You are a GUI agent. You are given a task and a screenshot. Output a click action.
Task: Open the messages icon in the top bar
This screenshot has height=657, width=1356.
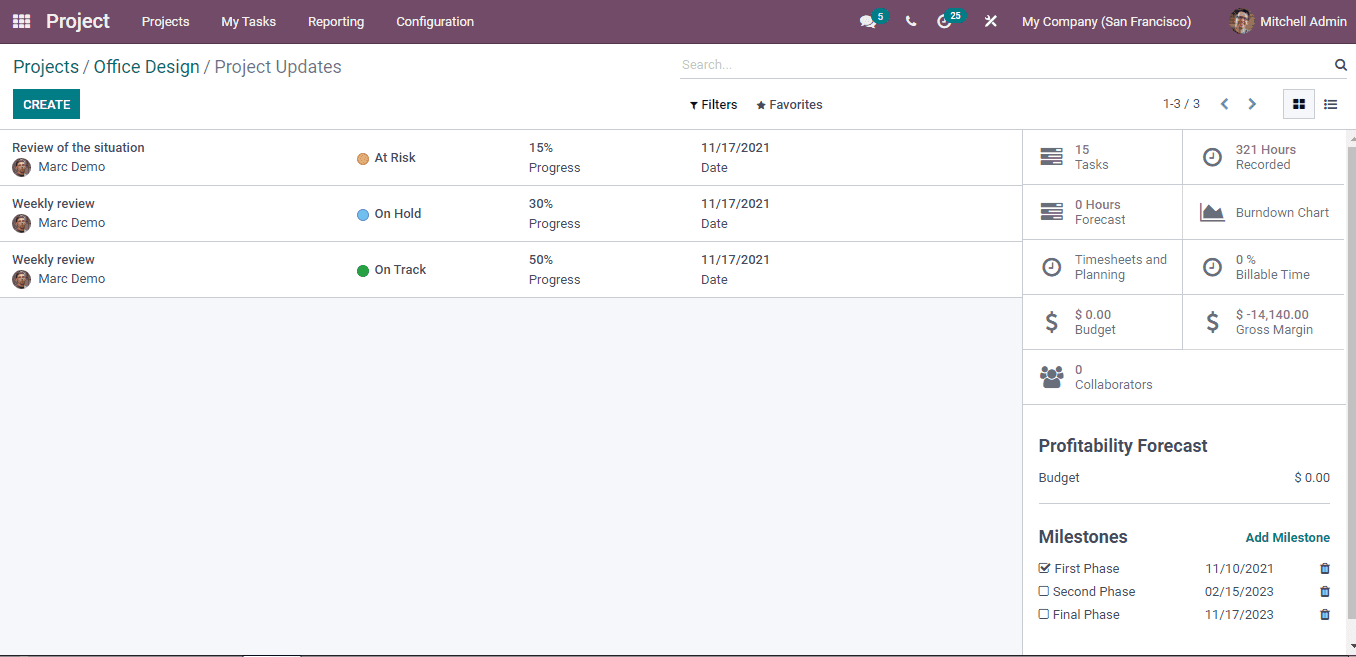pos(866,20)
